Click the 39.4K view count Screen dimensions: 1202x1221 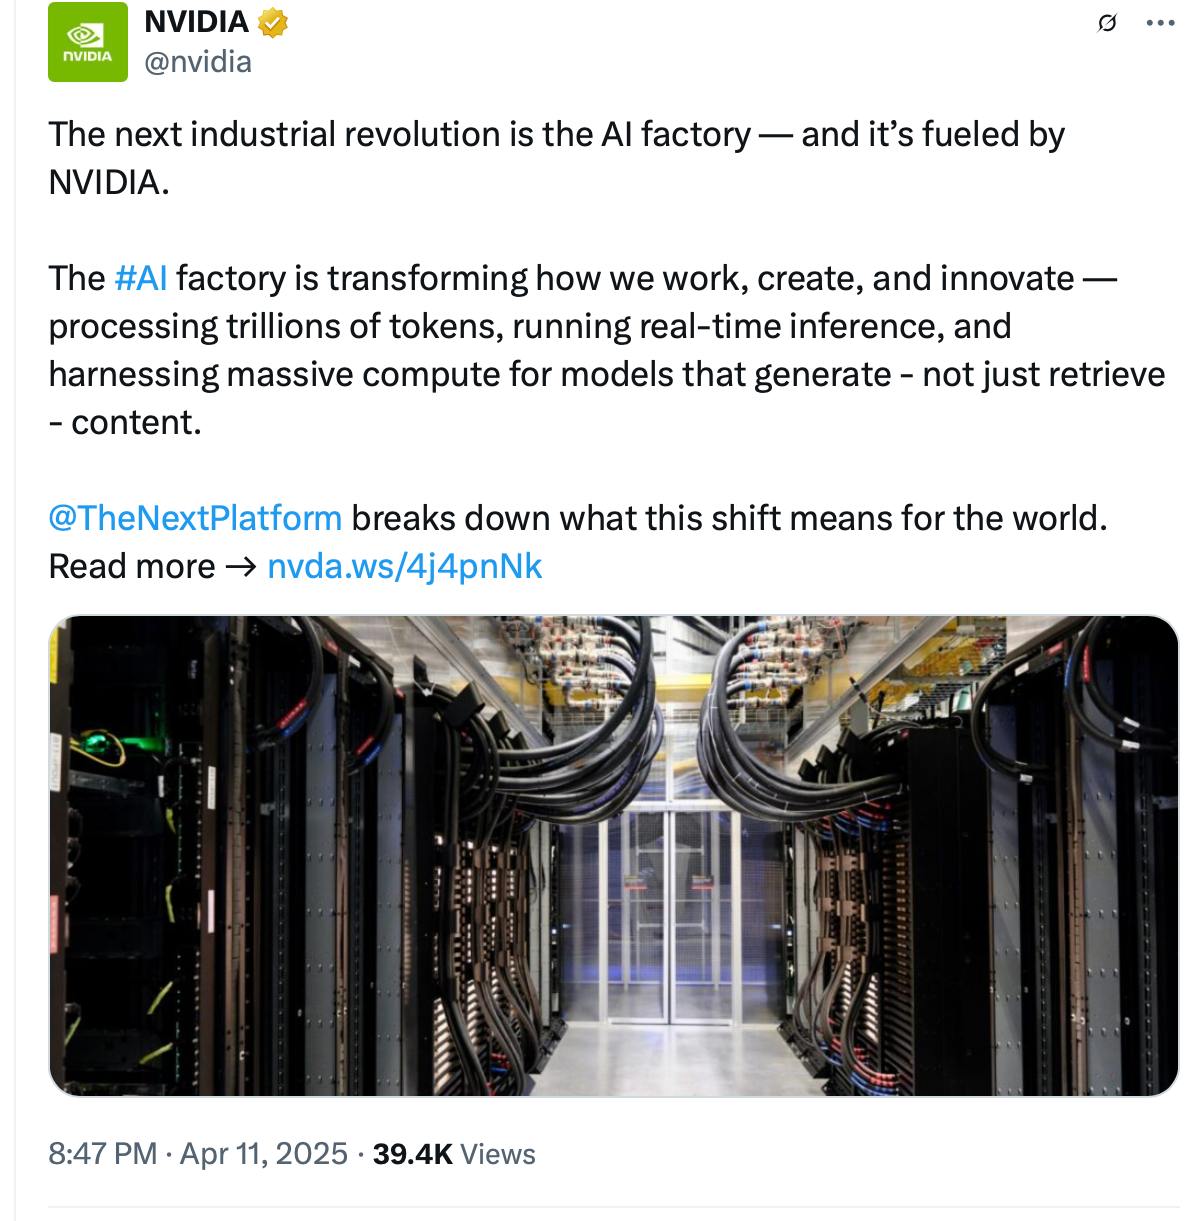coord(412,1154)
